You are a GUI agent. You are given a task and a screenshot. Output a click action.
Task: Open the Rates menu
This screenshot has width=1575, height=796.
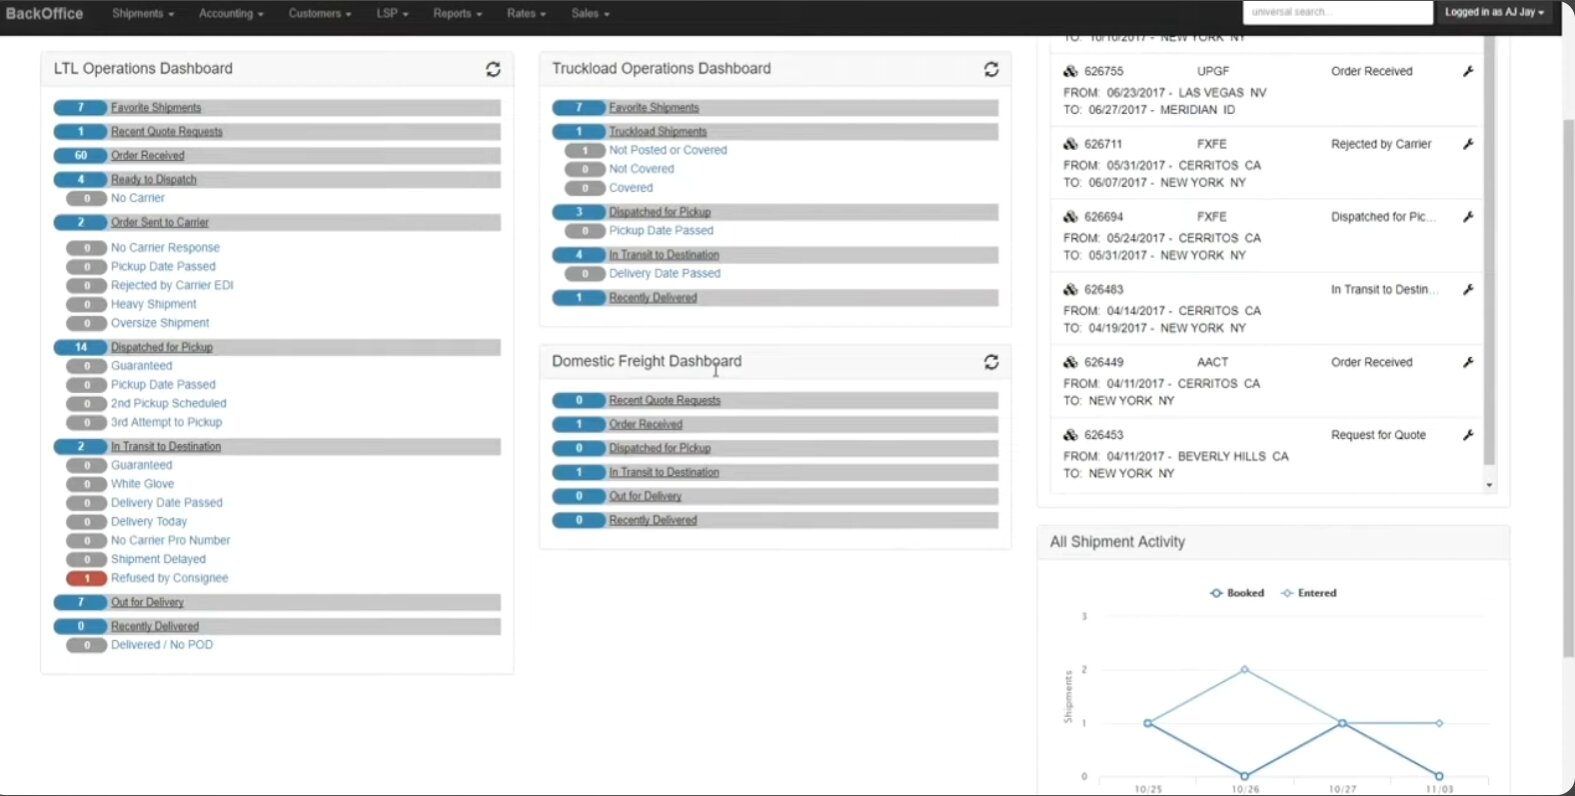(x=526, y=13)
